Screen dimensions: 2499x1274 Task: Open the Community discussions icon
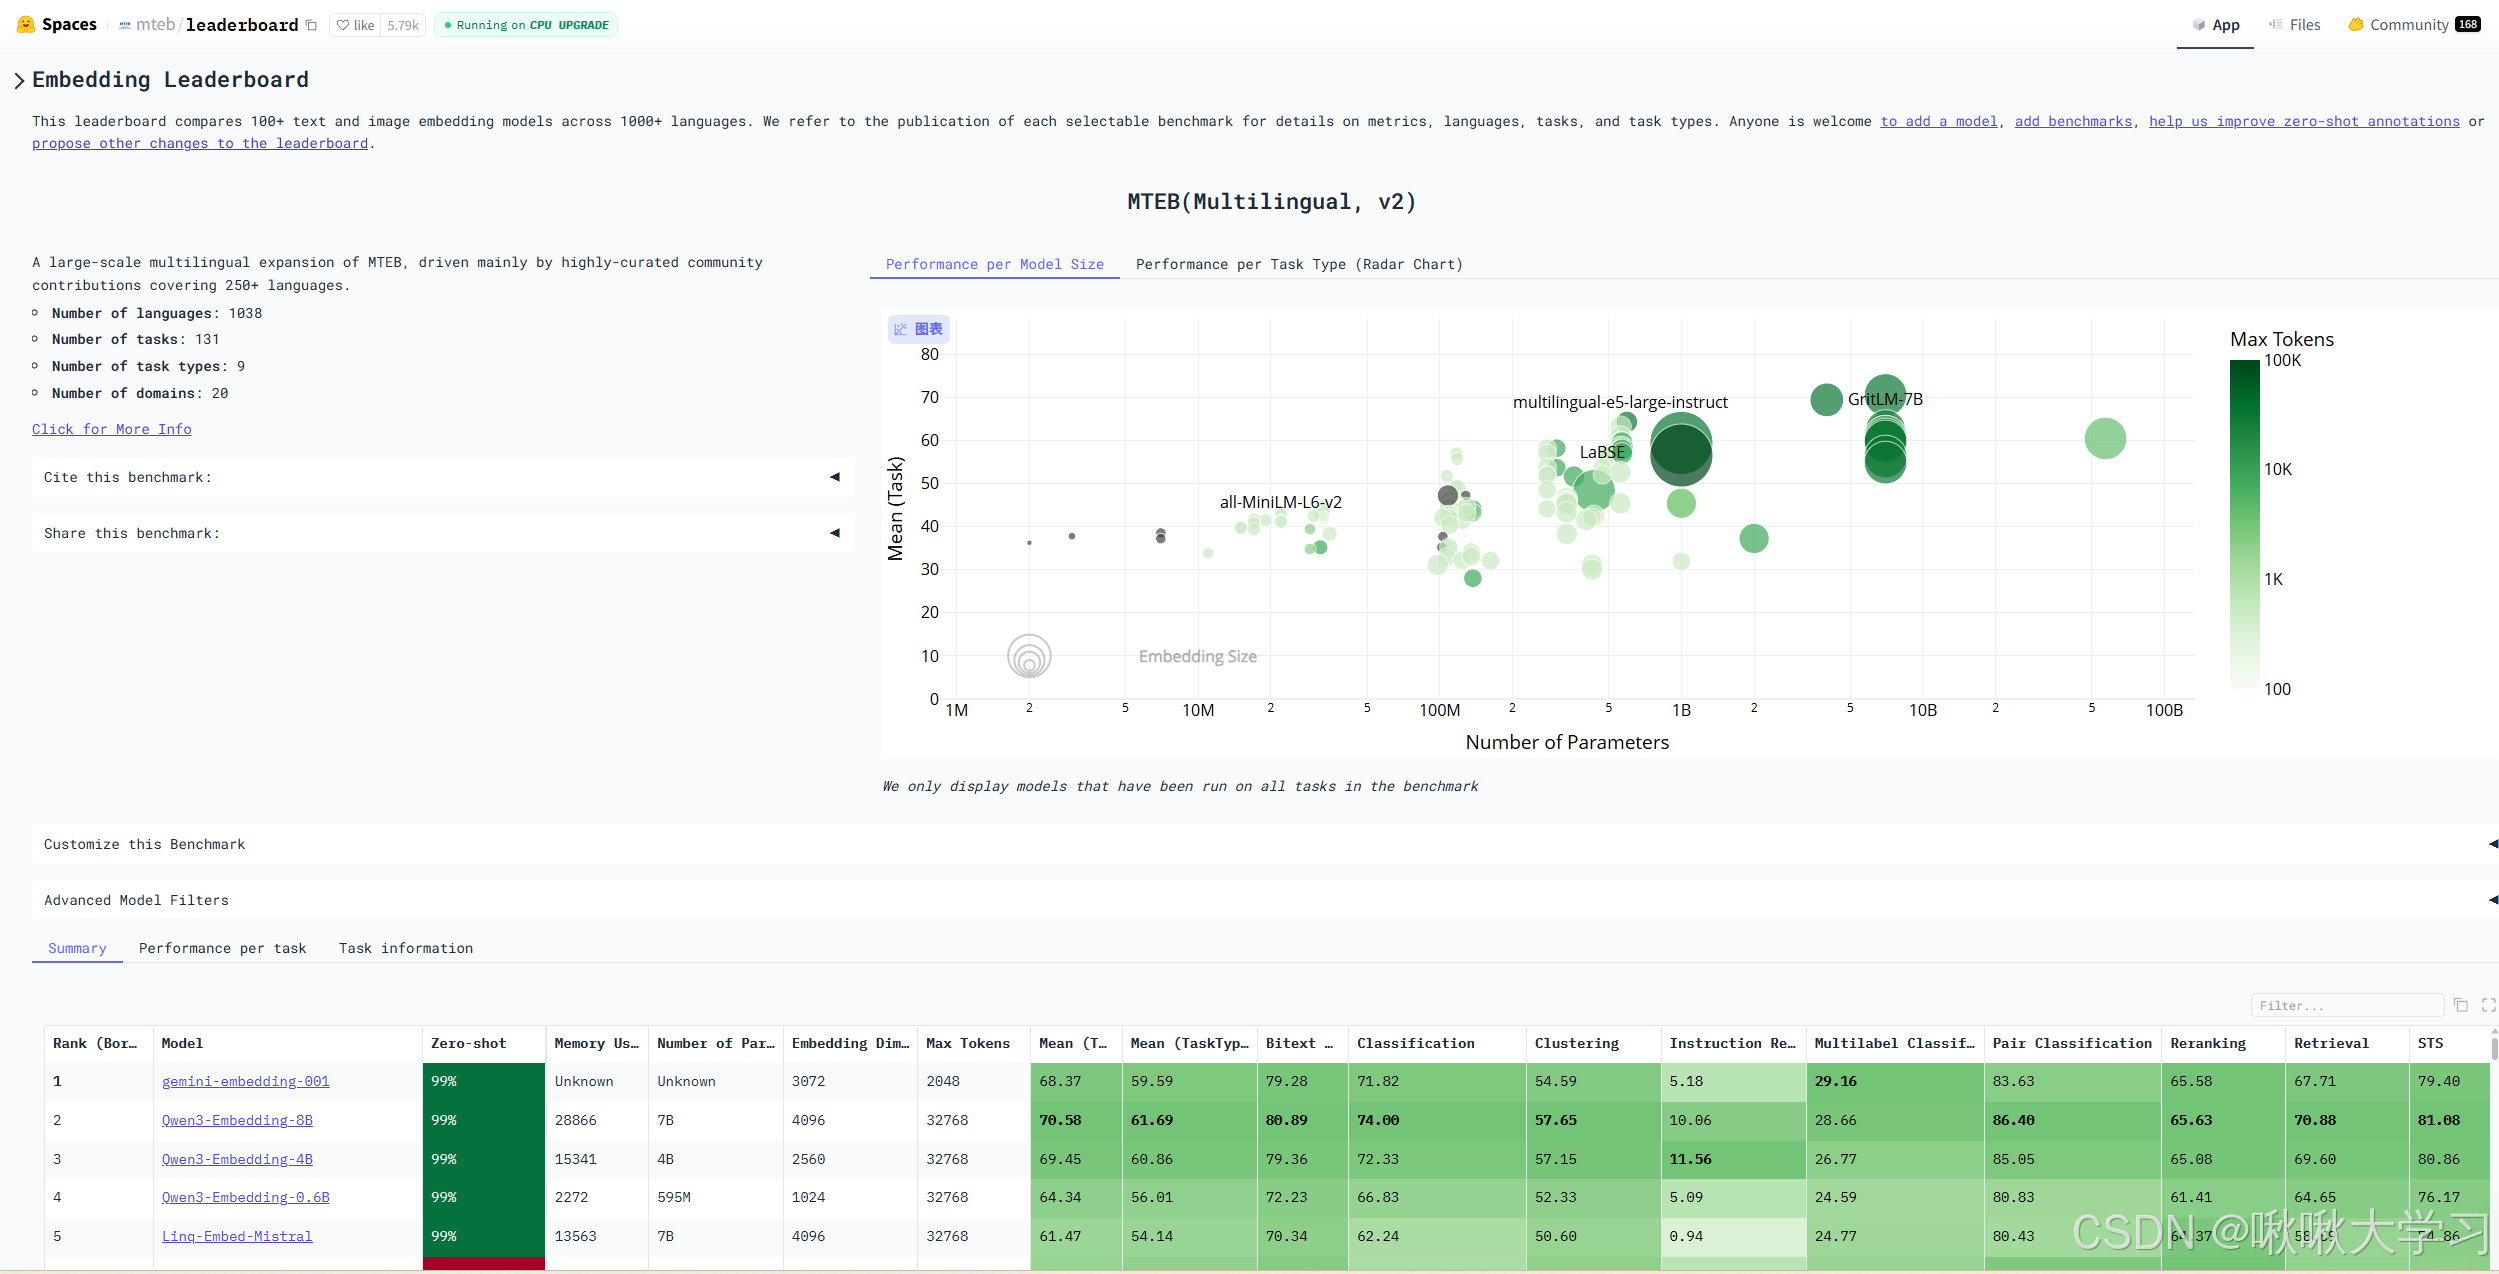2356,24
